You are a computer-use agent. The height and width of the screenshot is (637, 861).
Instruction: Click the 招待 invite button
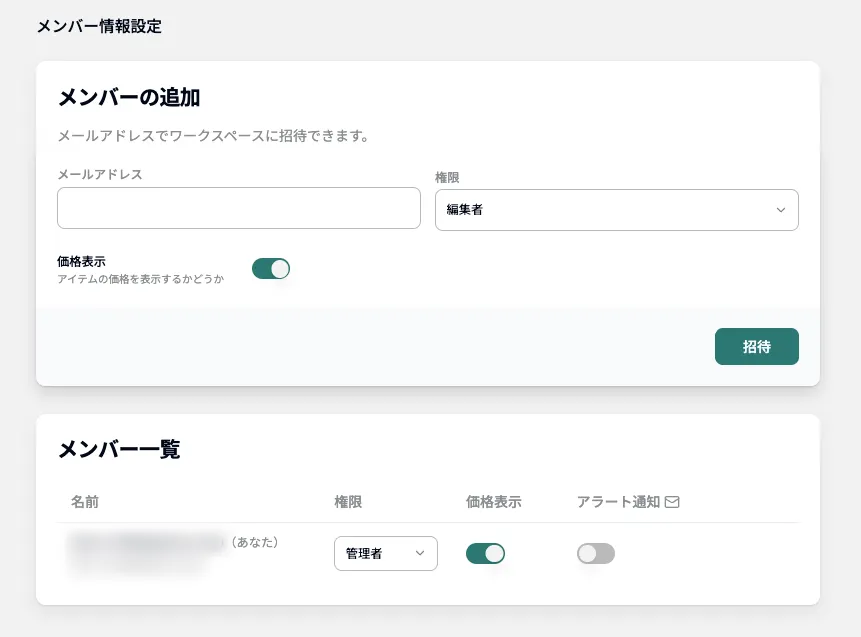click(x=756, y=346)
